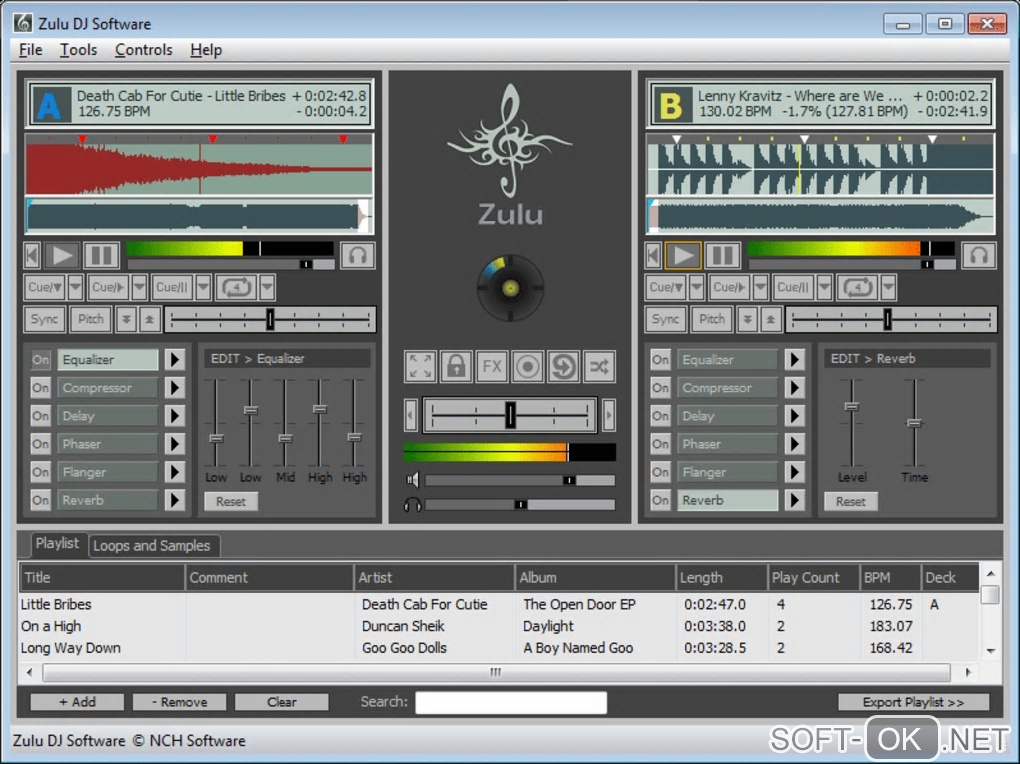Click Sync on Deck B
1020x764 pixels.
coord(665,320)
